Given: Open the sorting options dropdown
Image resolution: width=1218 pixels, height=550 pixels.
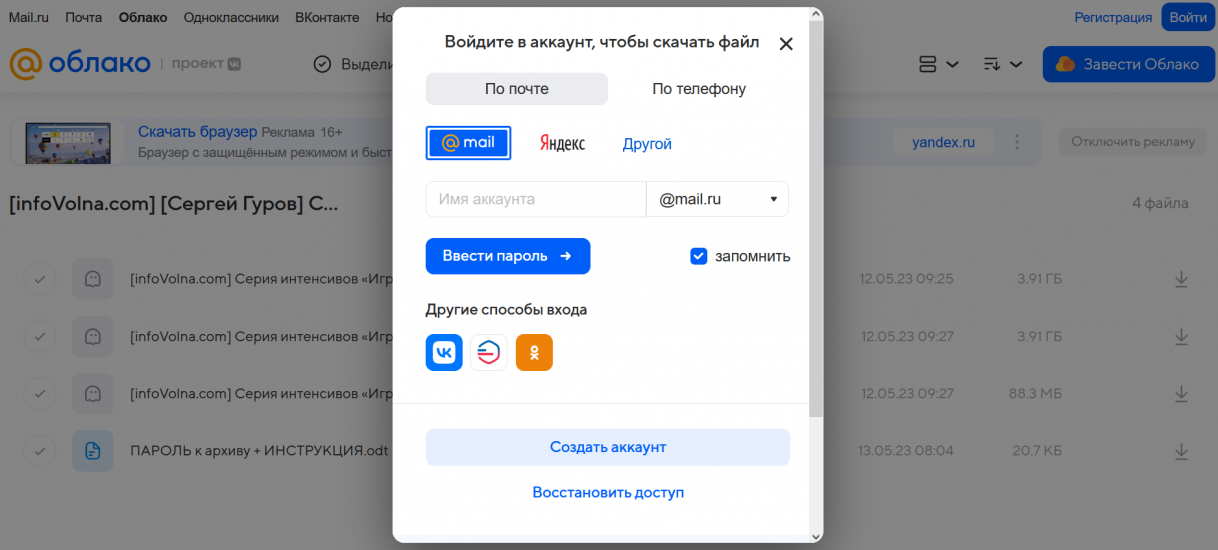Looking at the screenshot, I should (x=1002, y=64).
